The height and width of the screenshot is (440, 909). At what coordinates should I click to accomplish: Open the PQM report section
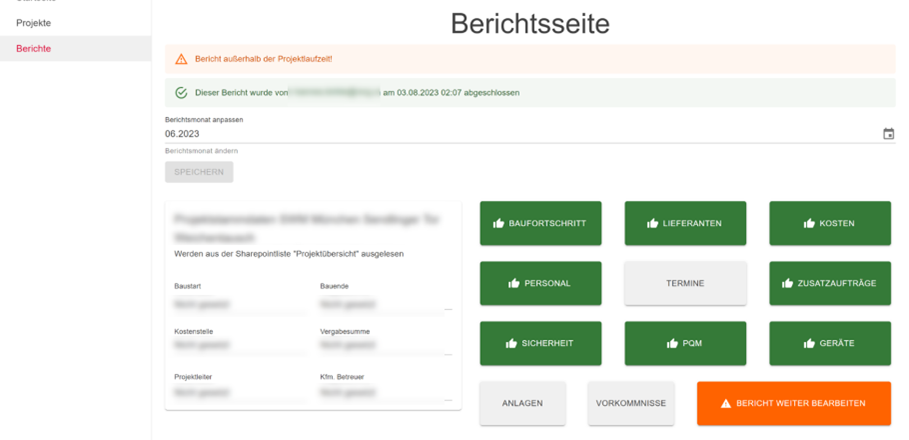coord(685,343)
